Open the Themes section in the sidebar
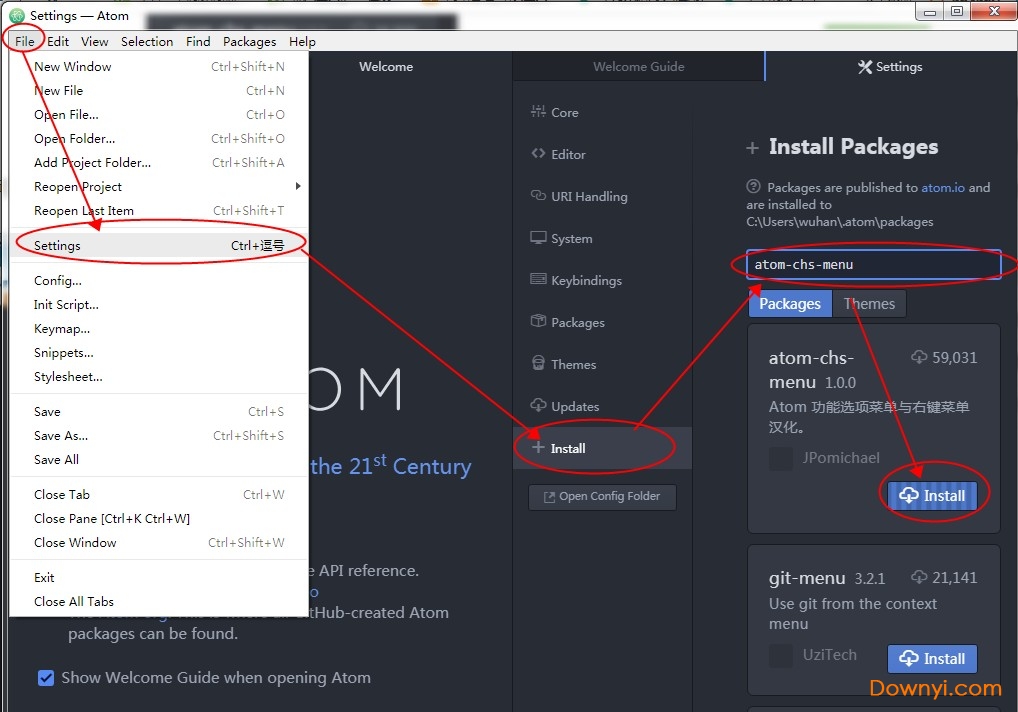The image size is (1018, 712). click(573, 365)
